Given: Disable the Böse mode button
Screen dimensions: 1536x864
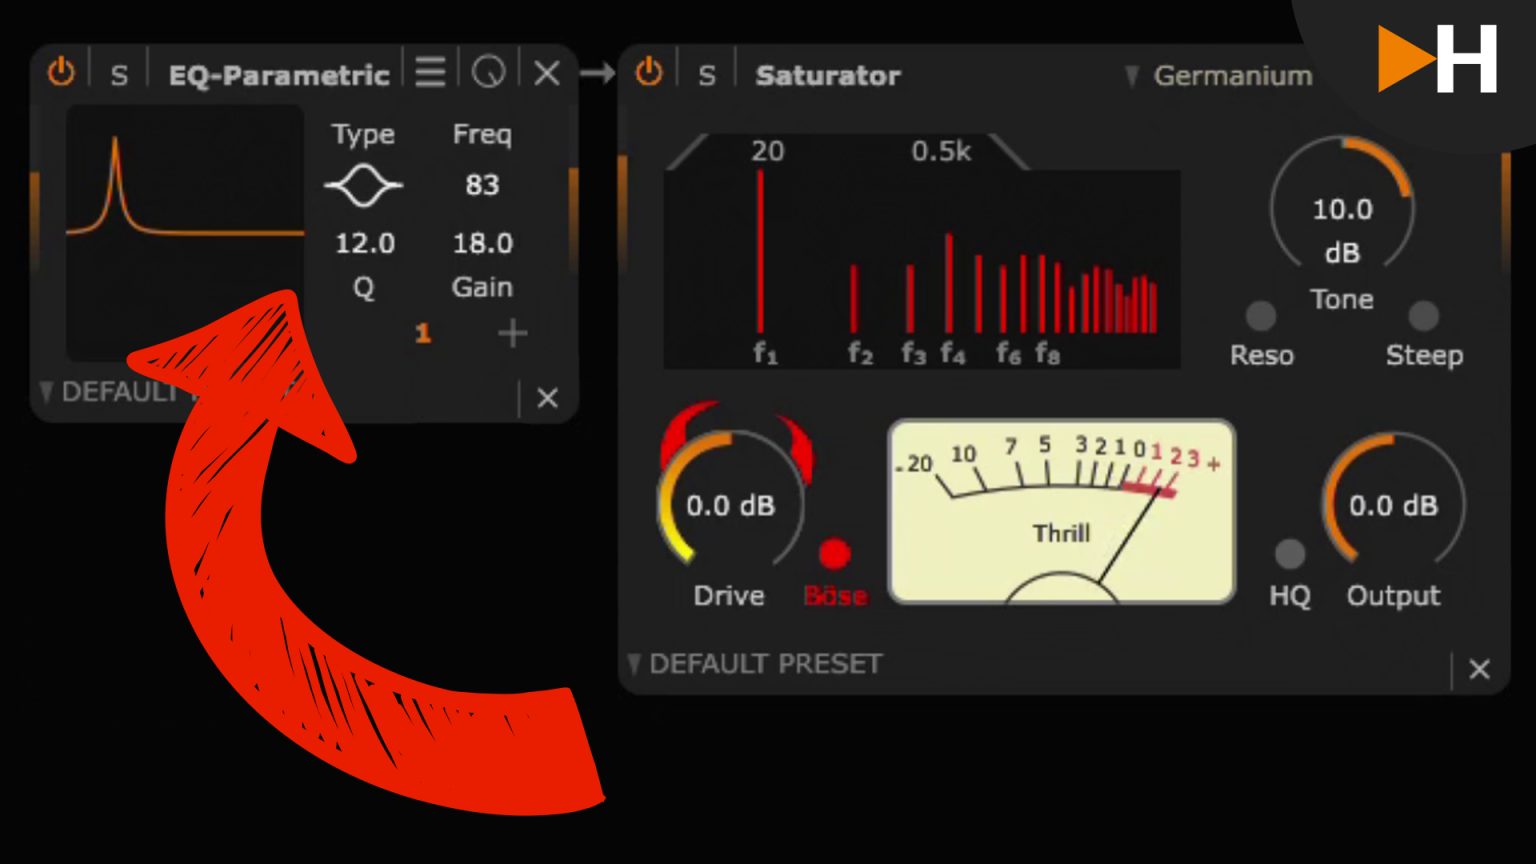Looking at the screenshot, I should pos(834,554).
